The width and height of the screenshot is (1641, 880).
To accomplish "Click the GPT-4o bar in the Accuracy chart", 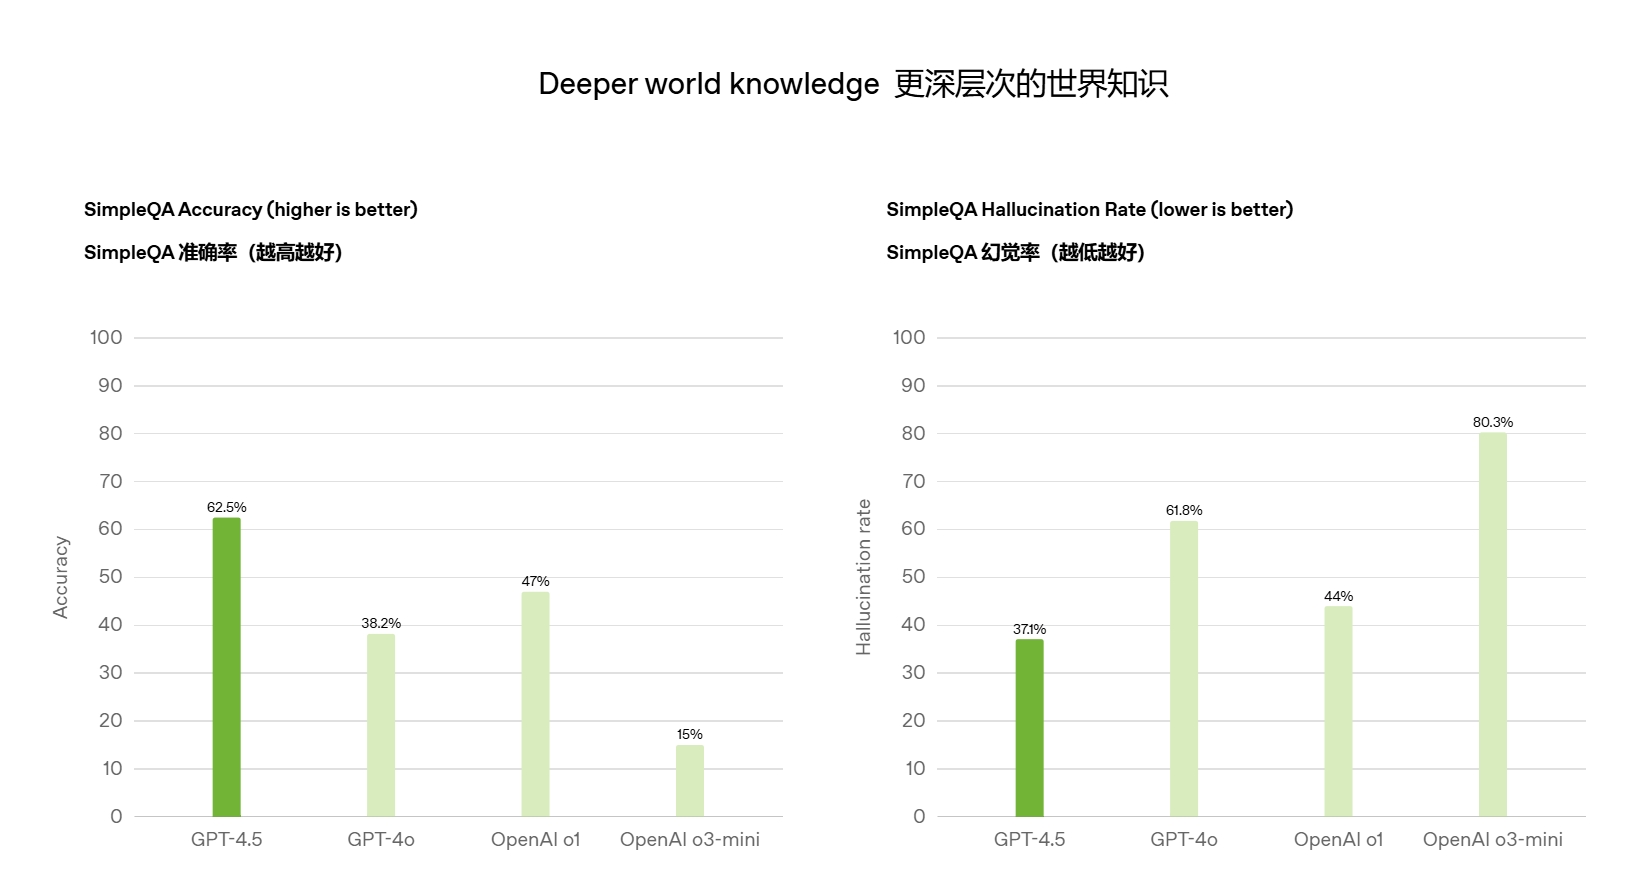I will pos(381,725).
